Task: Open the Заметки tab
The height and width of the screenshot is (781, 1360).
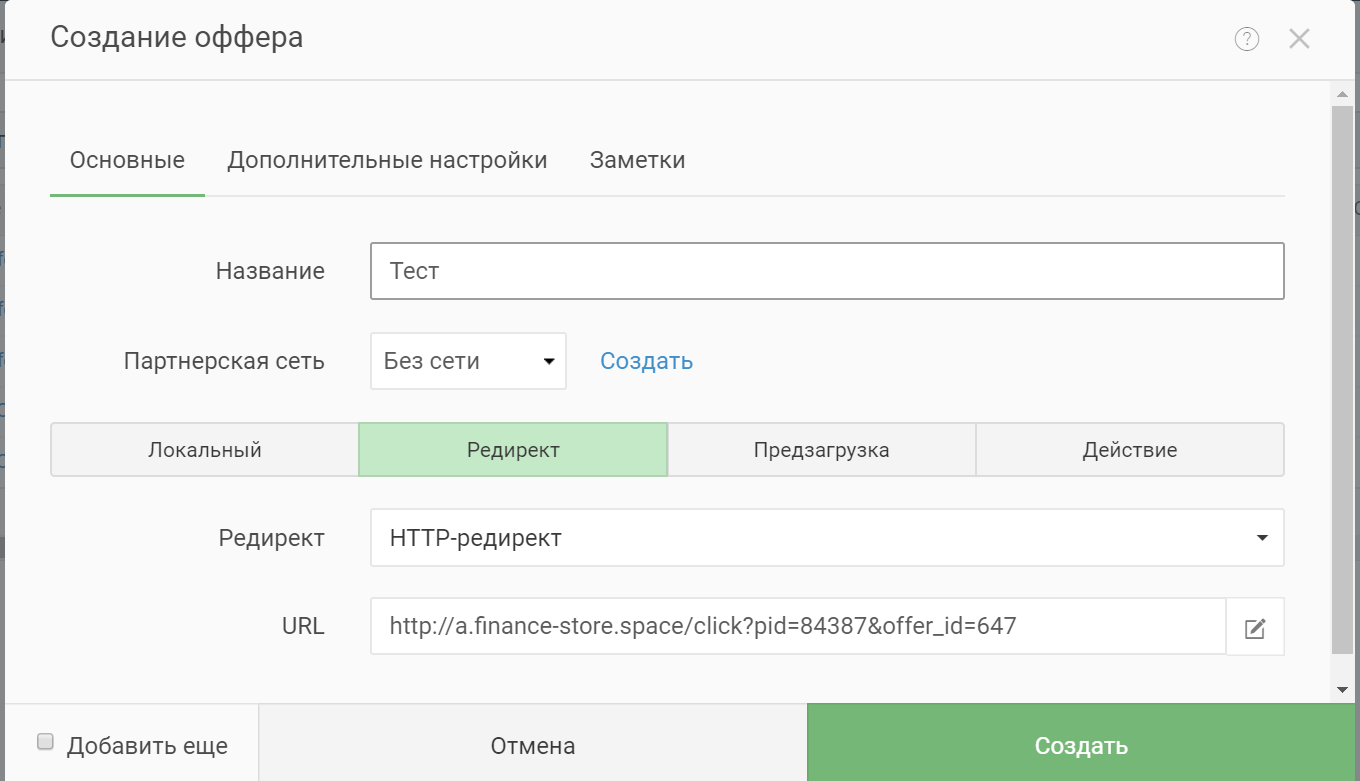Action: 637,160
